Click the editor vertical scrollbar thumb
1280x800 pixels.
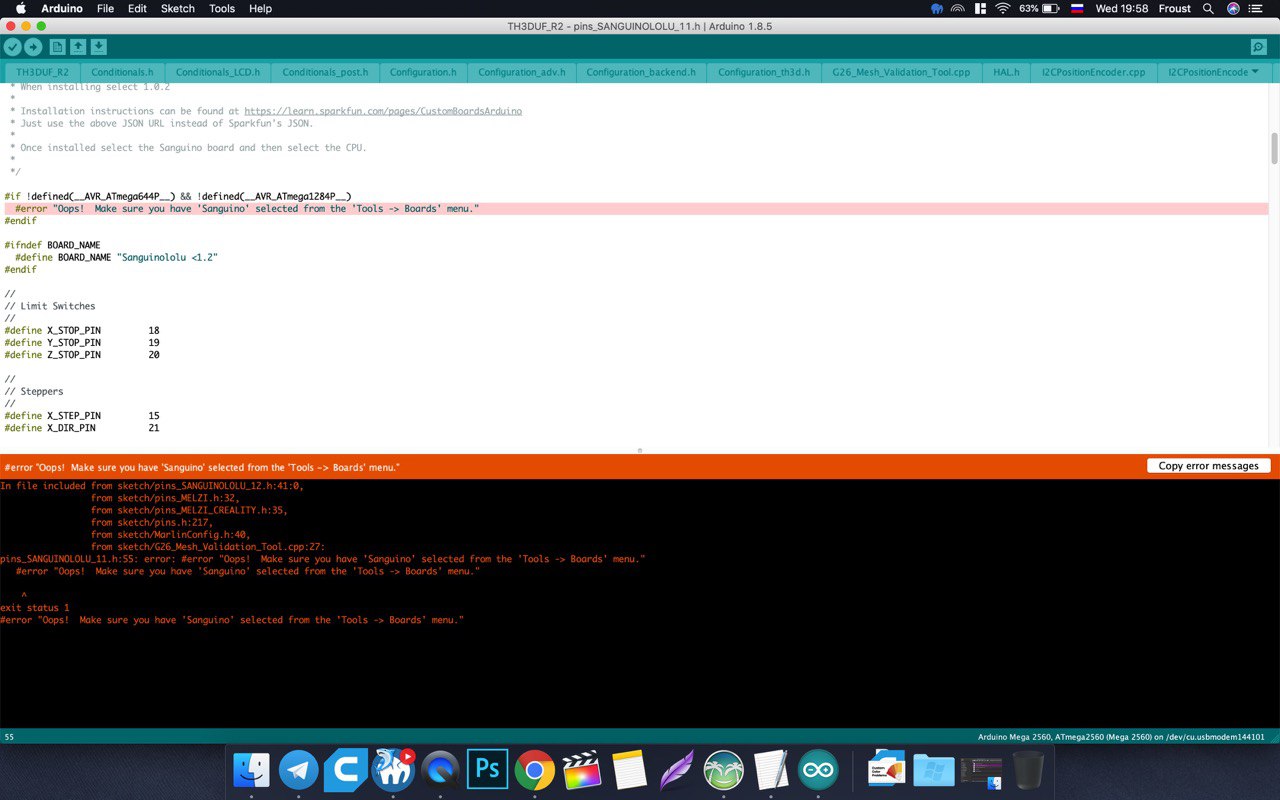pos(1274,148)
